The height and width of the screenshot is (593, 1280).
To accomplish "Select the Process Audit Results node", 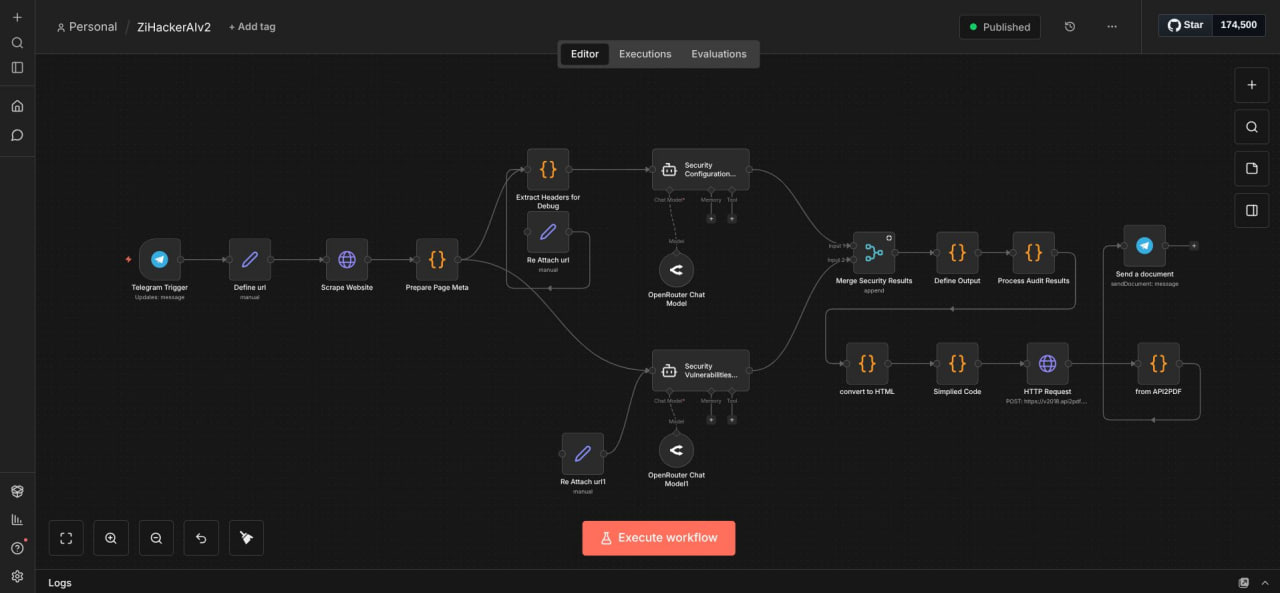I will point(1034,253).
